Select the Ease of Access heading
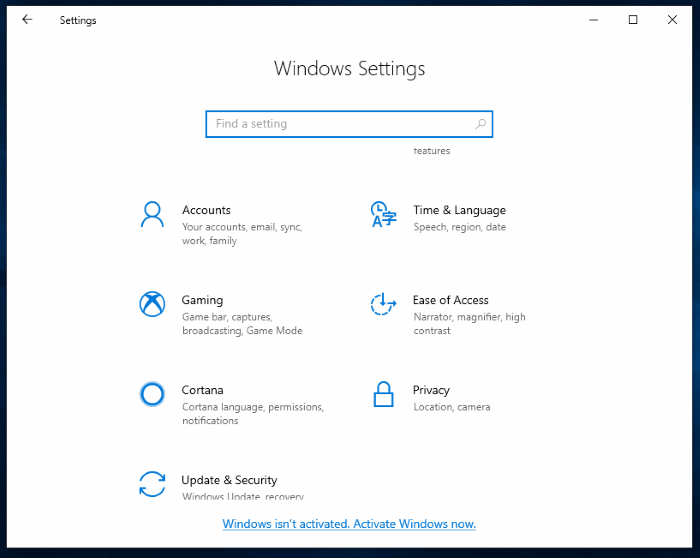 (450, 300)
